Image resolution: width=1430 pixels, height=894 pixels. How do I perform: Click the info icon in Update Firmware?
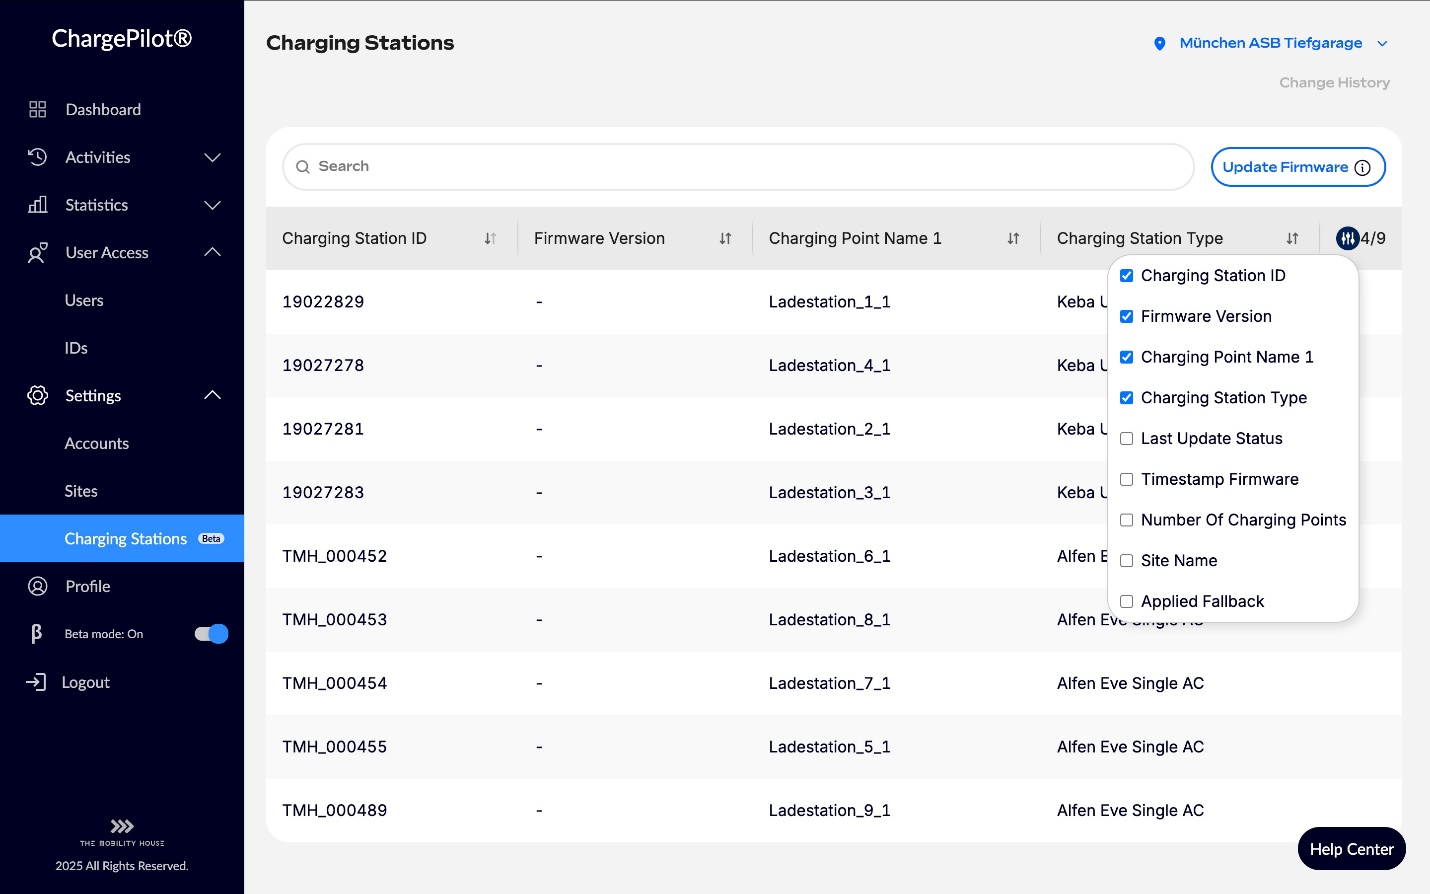(1362, 168)
